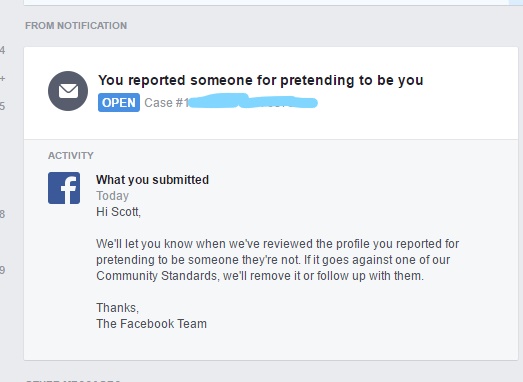Viewport: 523px width, 382px height.
Task: Click the 'Thanks,' closing line
Action: coord(117,308)
